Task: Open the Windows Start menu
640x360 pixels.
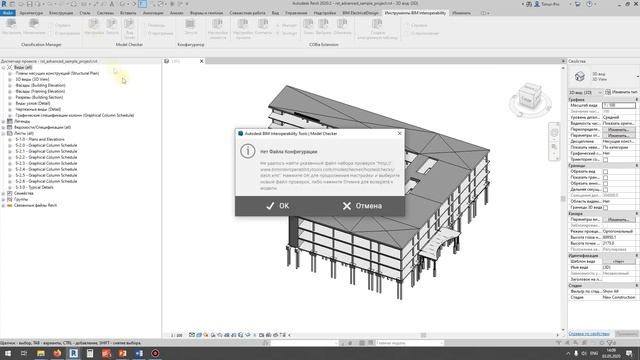Action: click(x=8, y=353)
